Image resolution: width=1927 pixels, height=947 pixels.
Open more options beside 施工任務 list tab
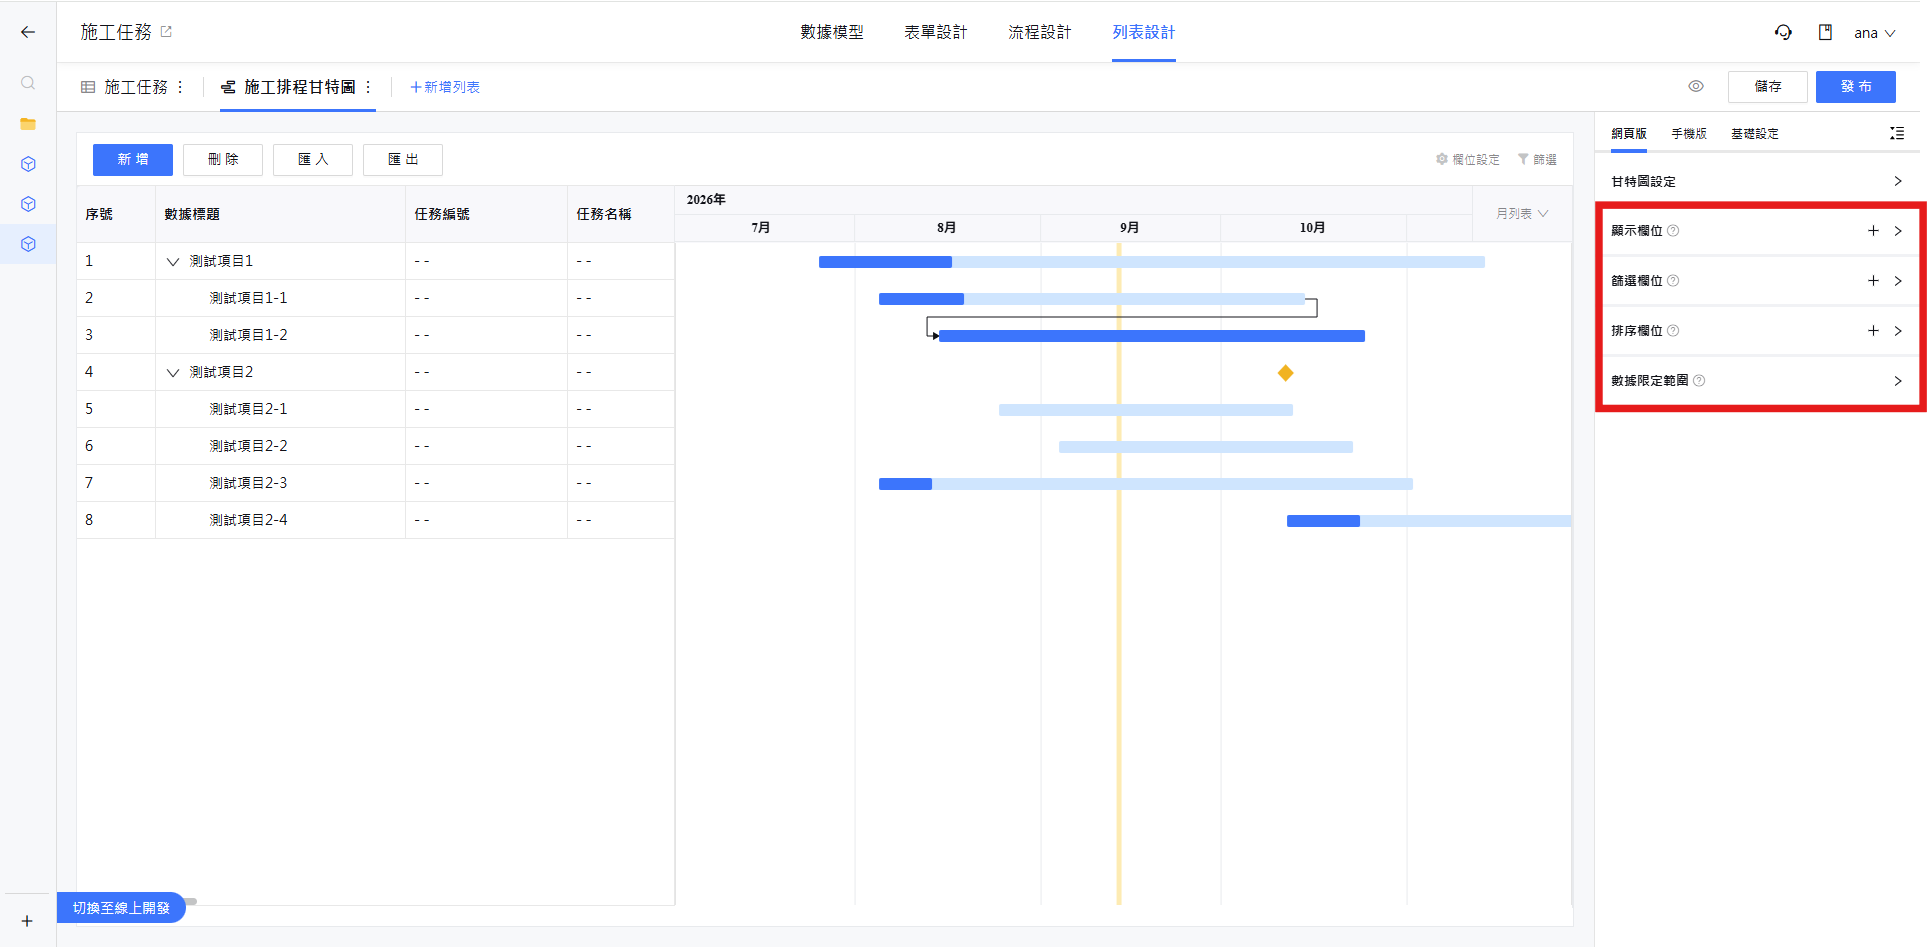click(180, 87)
